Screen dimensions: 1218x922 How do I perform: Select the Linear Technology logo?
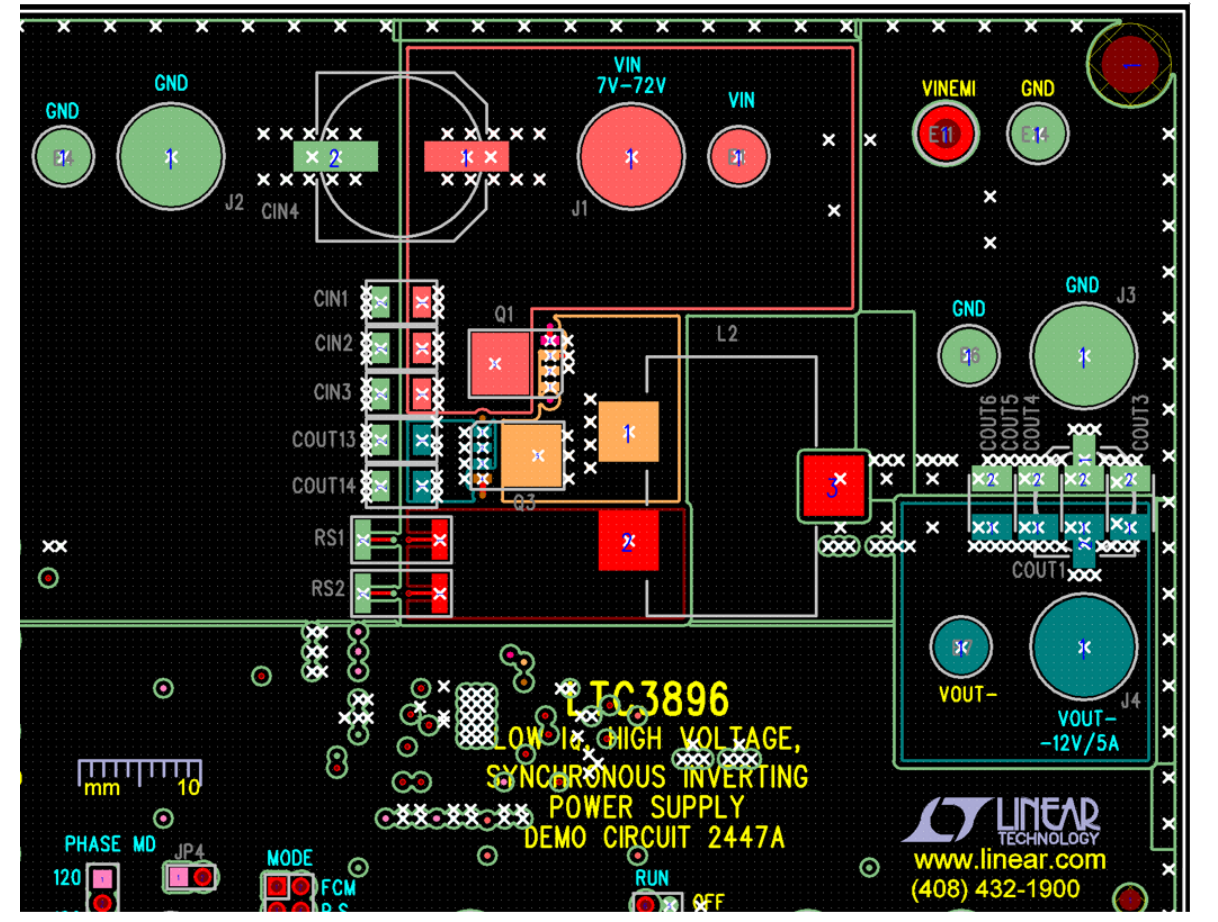(x=1000, y=820)
